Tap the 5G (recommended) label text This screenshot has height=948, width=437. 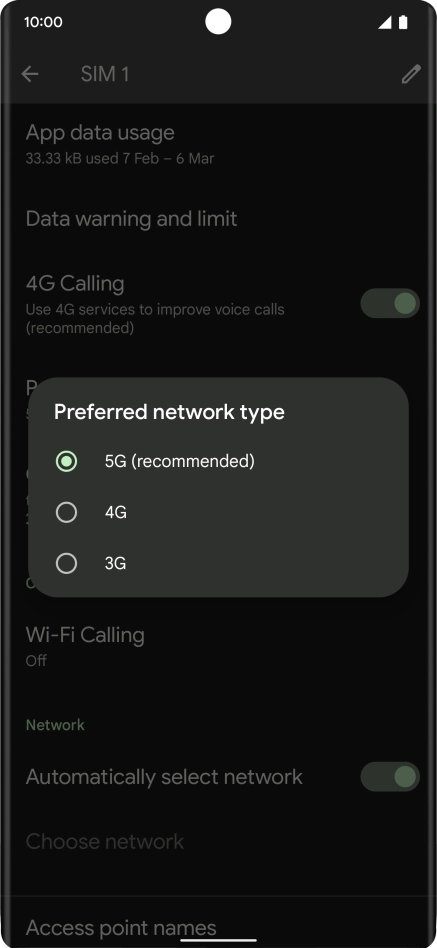pyautogui.click(x=180, y=462)
